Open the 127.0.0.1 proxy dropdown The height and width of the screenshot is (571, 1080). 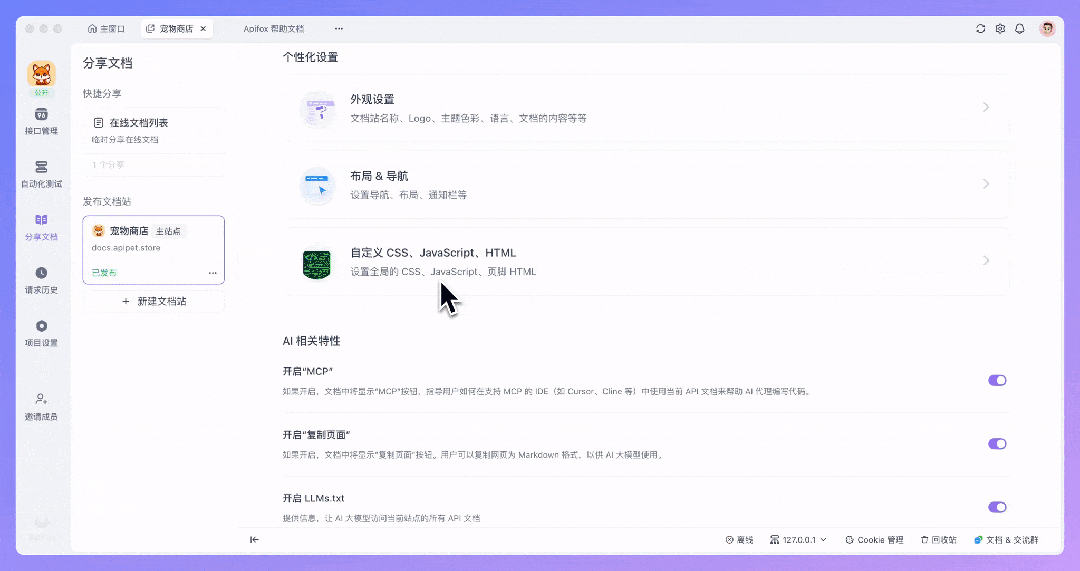[798, 540]
